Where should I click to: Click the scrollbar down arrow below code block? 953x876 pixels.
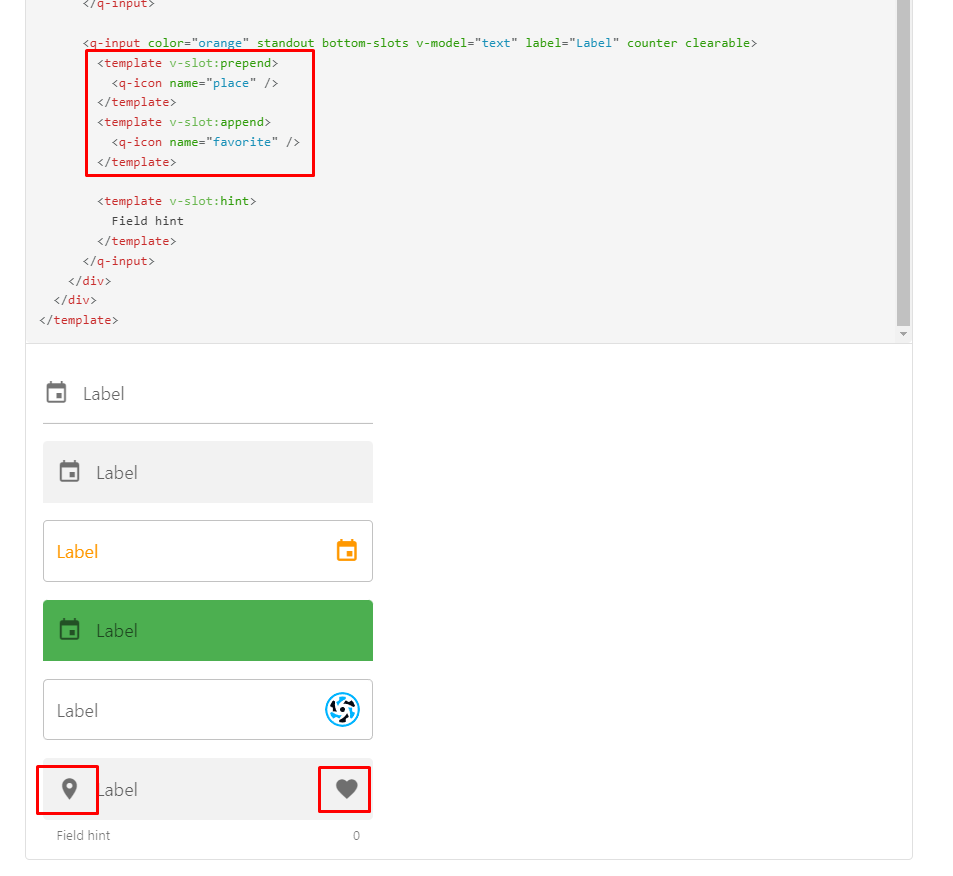[903, 331]
